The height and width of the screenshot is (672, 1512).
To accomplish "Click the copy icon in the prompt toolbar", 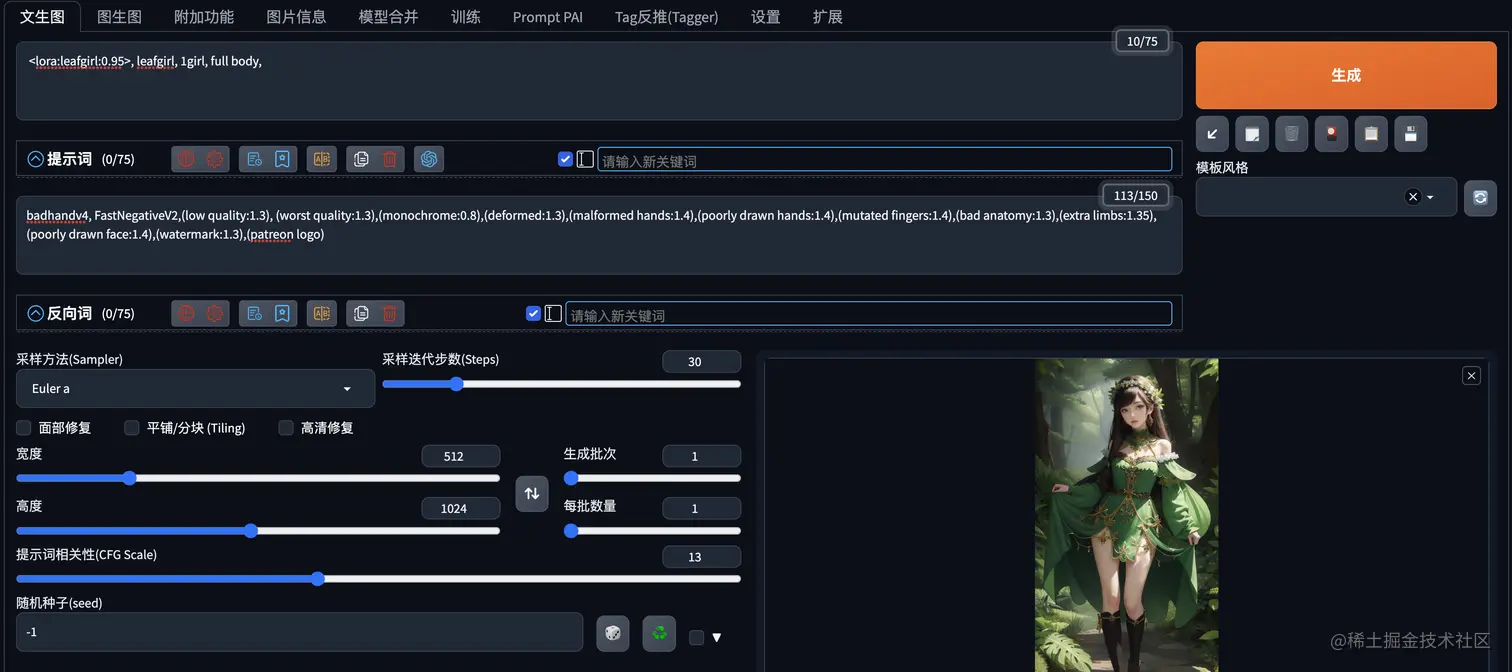I will coord(360,158).
